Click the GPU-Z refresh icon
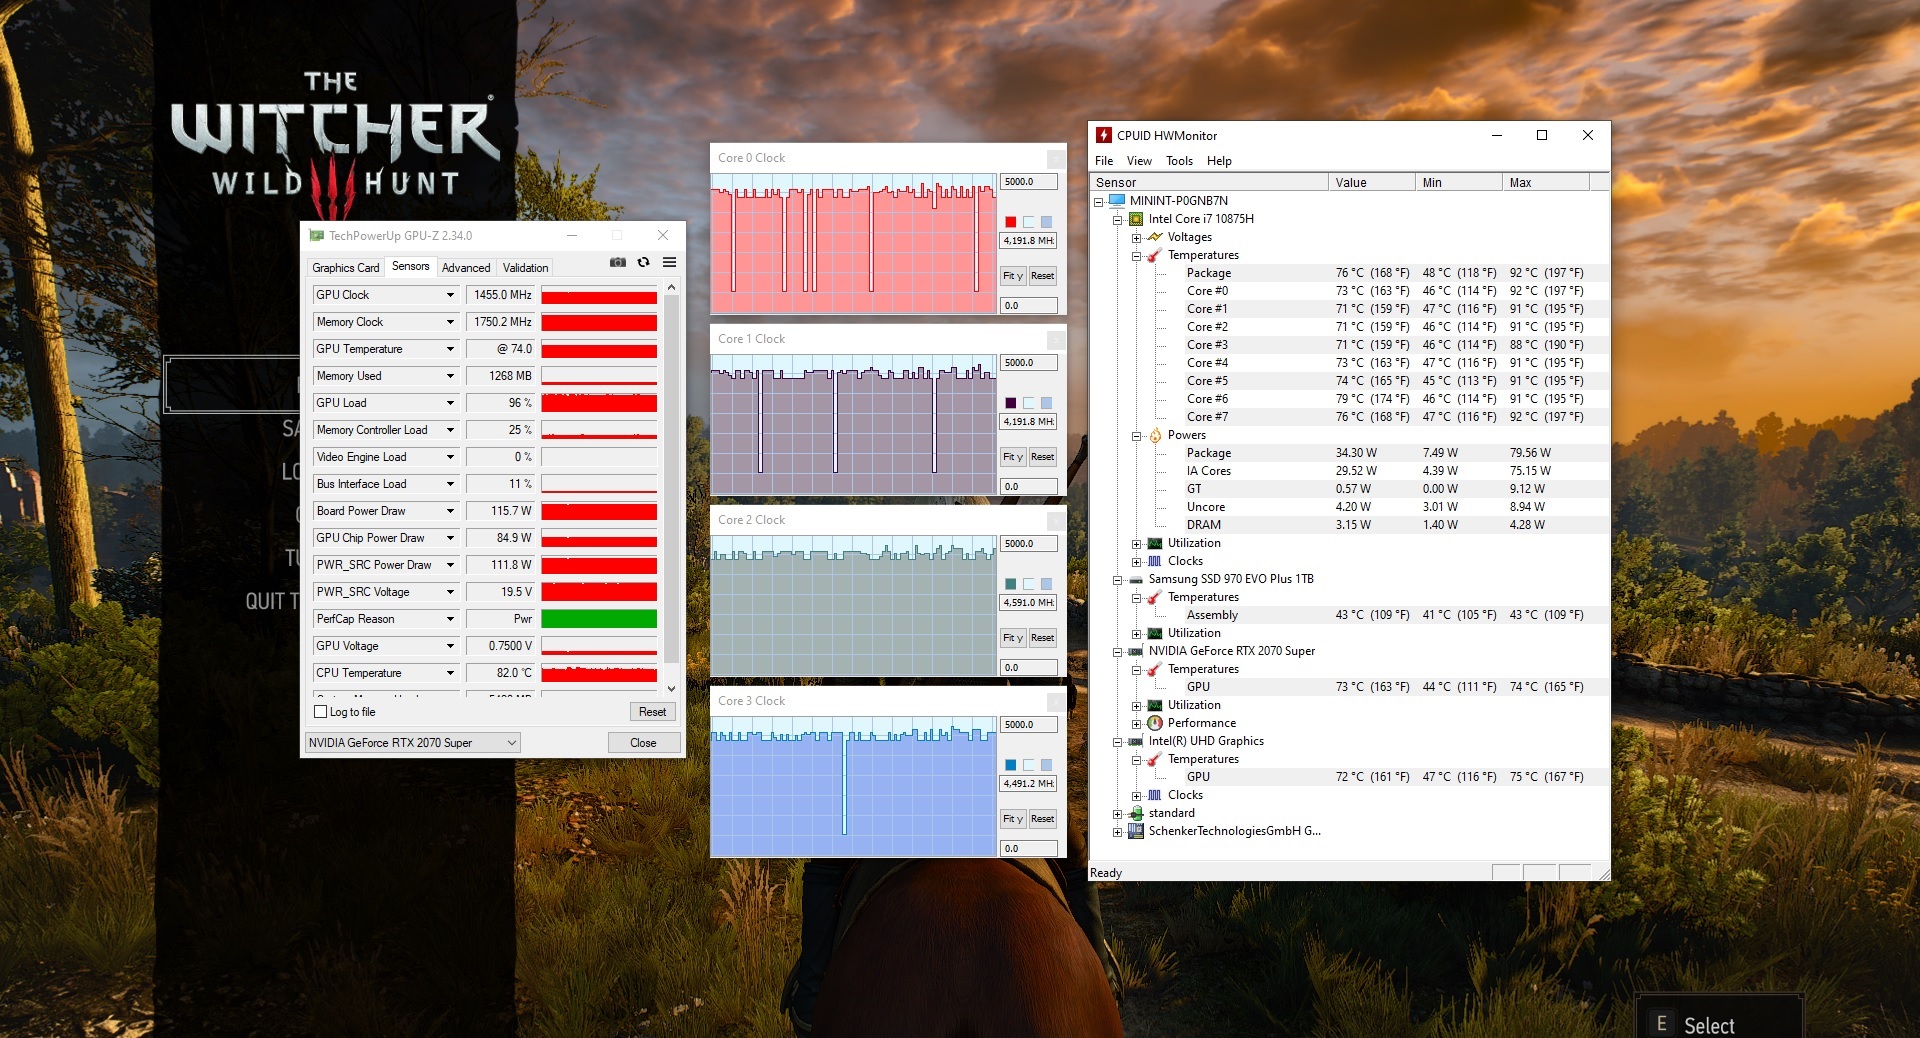Image resolution: width=1920 pixels, height=1038 pixels. pyautogui.click(x=643, y=262)
